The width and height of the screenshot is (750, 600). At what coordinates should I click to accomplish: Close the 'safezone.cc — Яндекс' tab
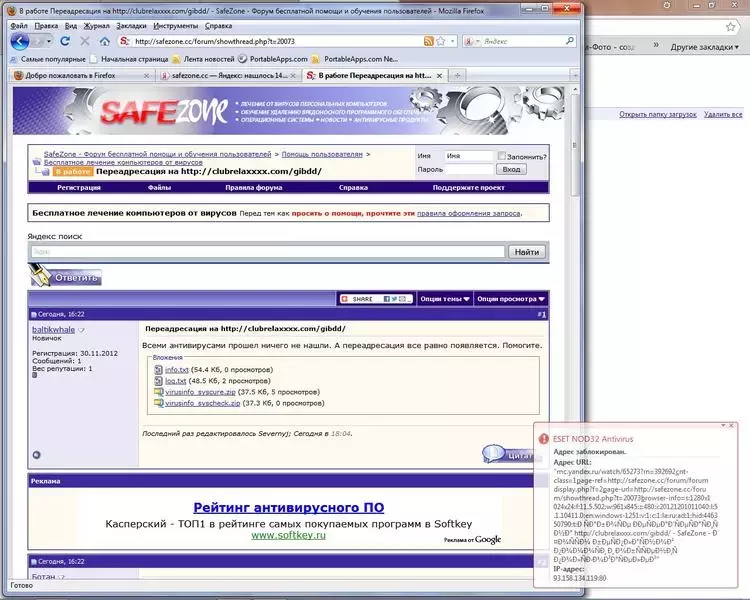pyautogui.click(x=293, y=76)
